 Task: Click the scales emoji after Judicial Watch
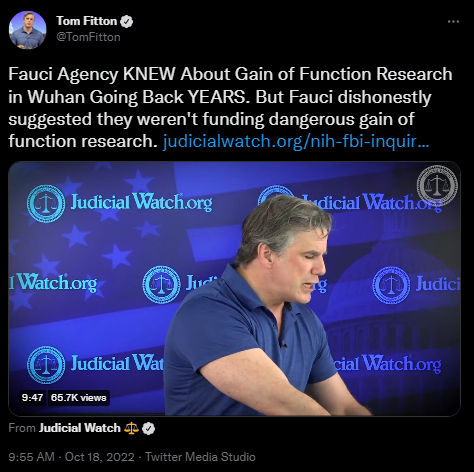click(131, 428)
